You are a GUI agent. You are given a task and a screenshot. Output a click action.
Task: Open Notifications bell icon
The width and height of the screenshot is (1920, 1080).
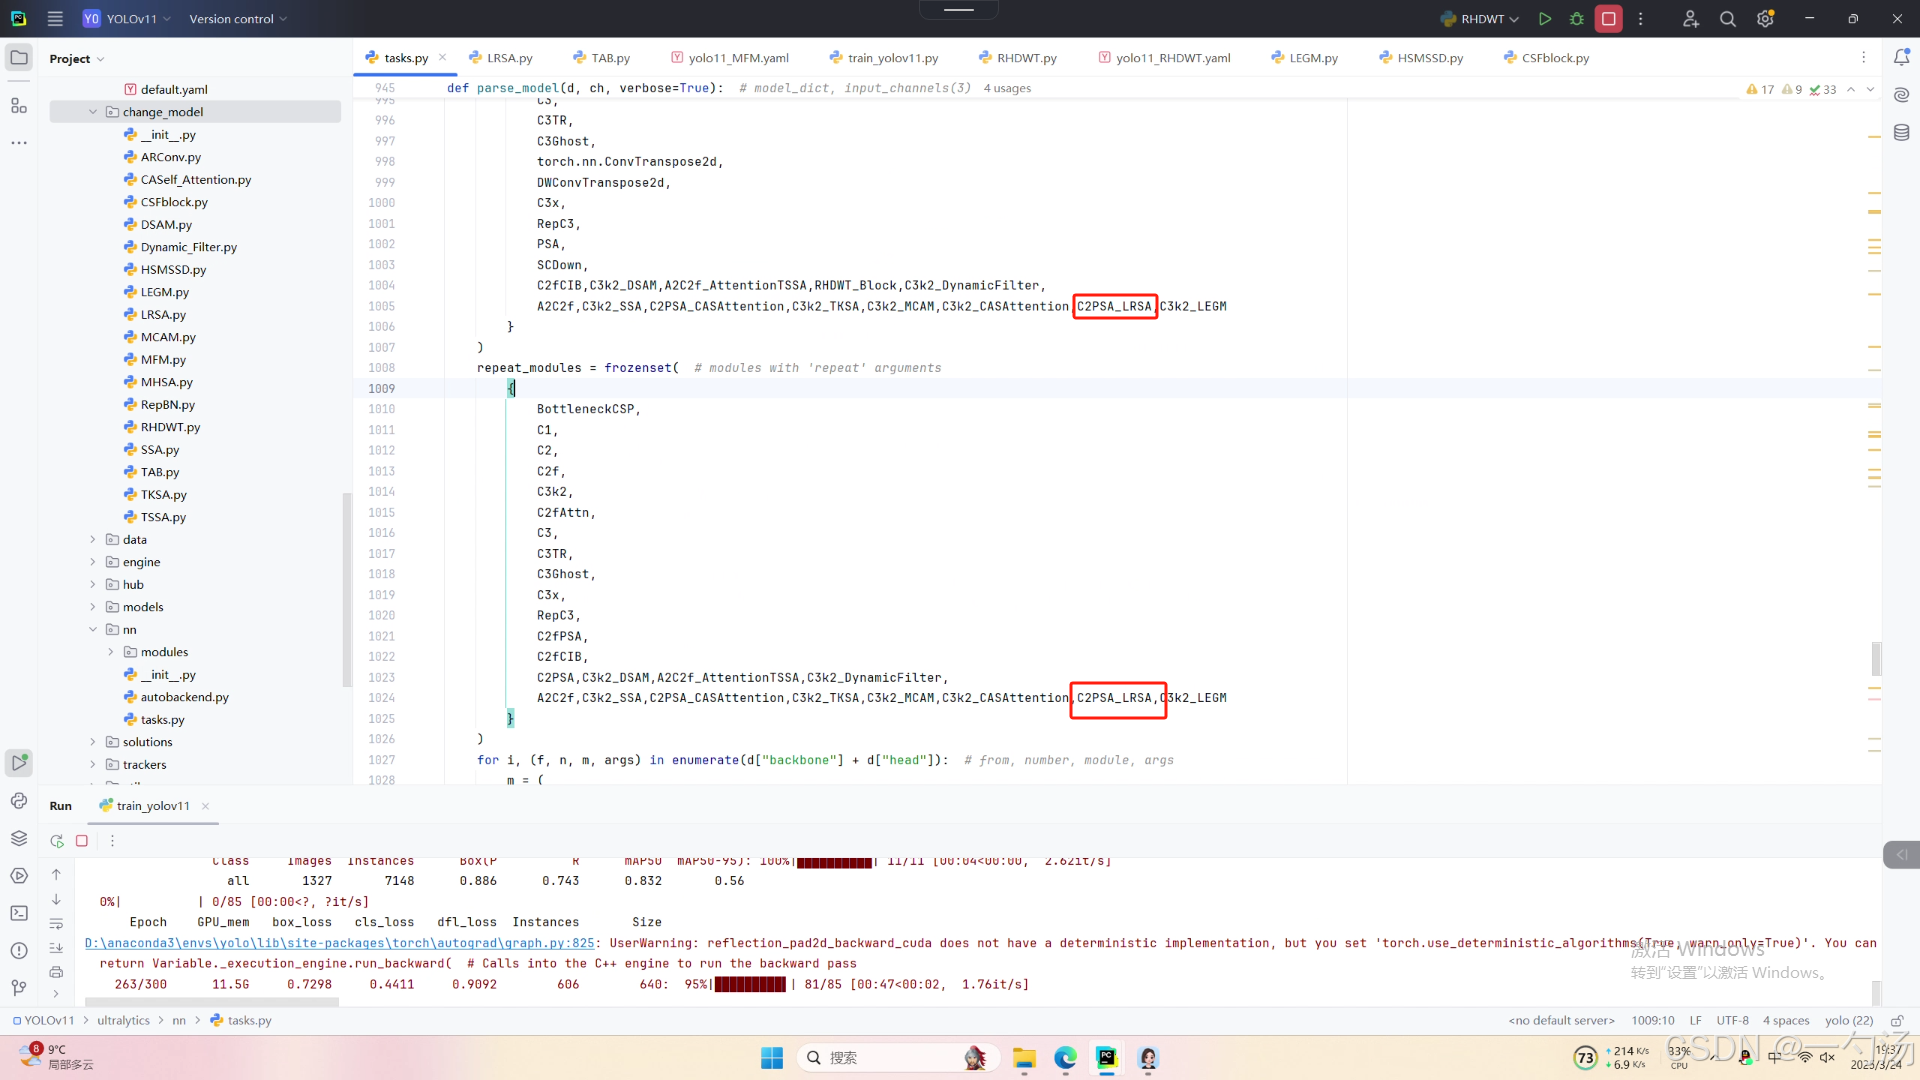click(1901, 58)
